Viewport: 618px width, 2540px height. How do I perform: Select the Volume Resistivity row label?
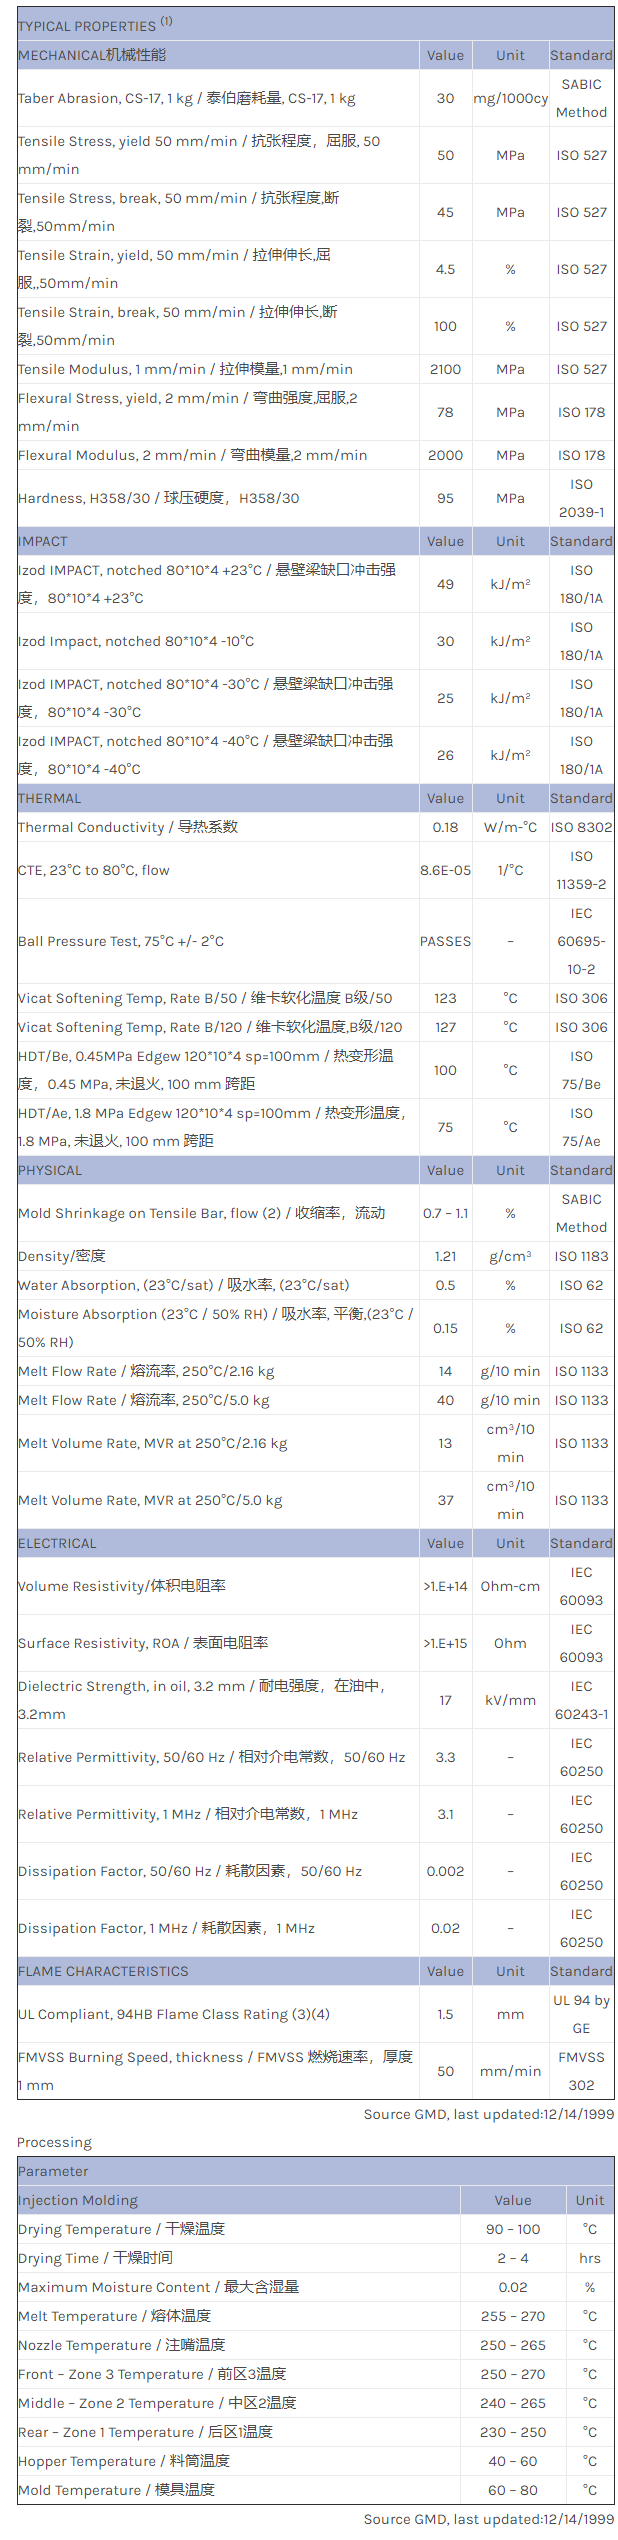click(x=122, y=1586)
